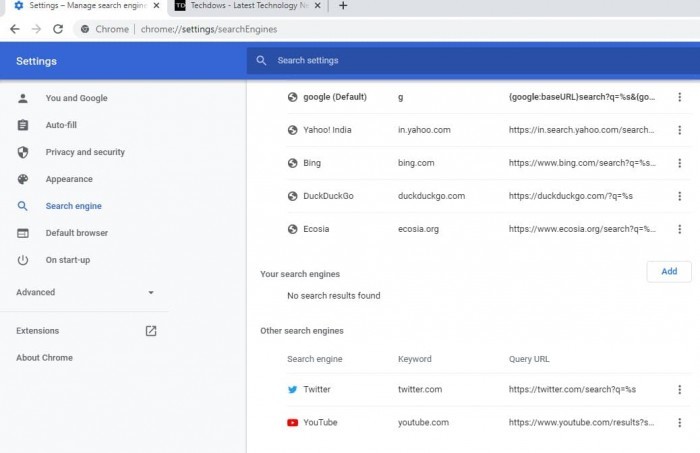Close the Settings tab
Viewport: 700px width, 453px height.
click(x=156, y=6)
